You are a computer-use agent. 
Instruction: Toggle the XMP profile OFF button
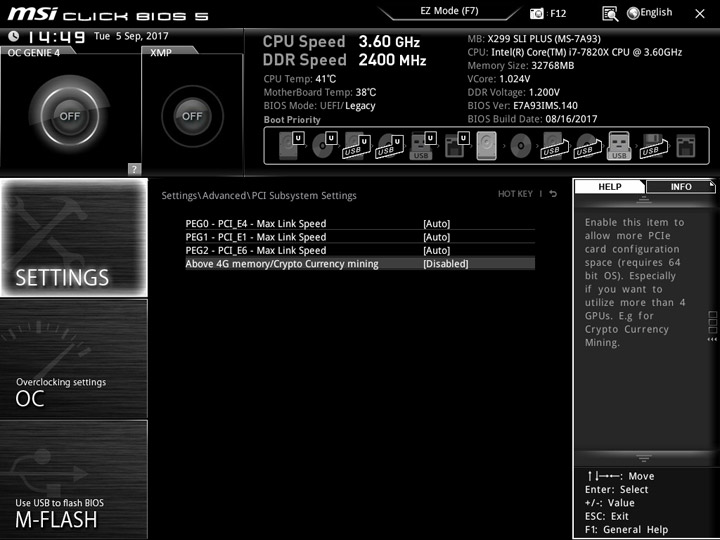(x=192, y=116)
